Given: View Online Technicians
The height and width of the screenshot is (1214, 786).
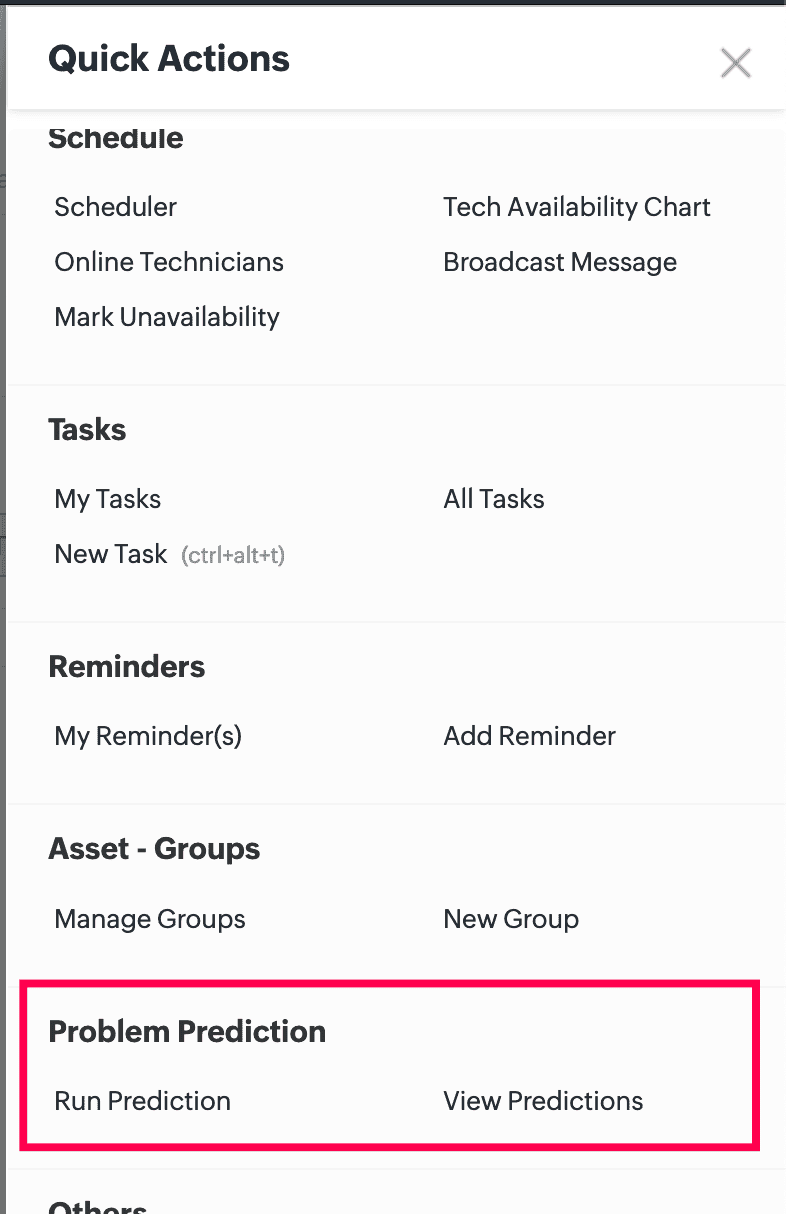Looking at the screenshot, I should [x=169, y=262].
